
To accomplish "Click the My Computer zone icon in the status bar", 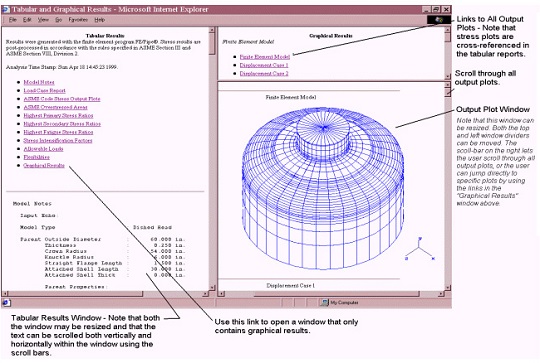I will (324, 303).
